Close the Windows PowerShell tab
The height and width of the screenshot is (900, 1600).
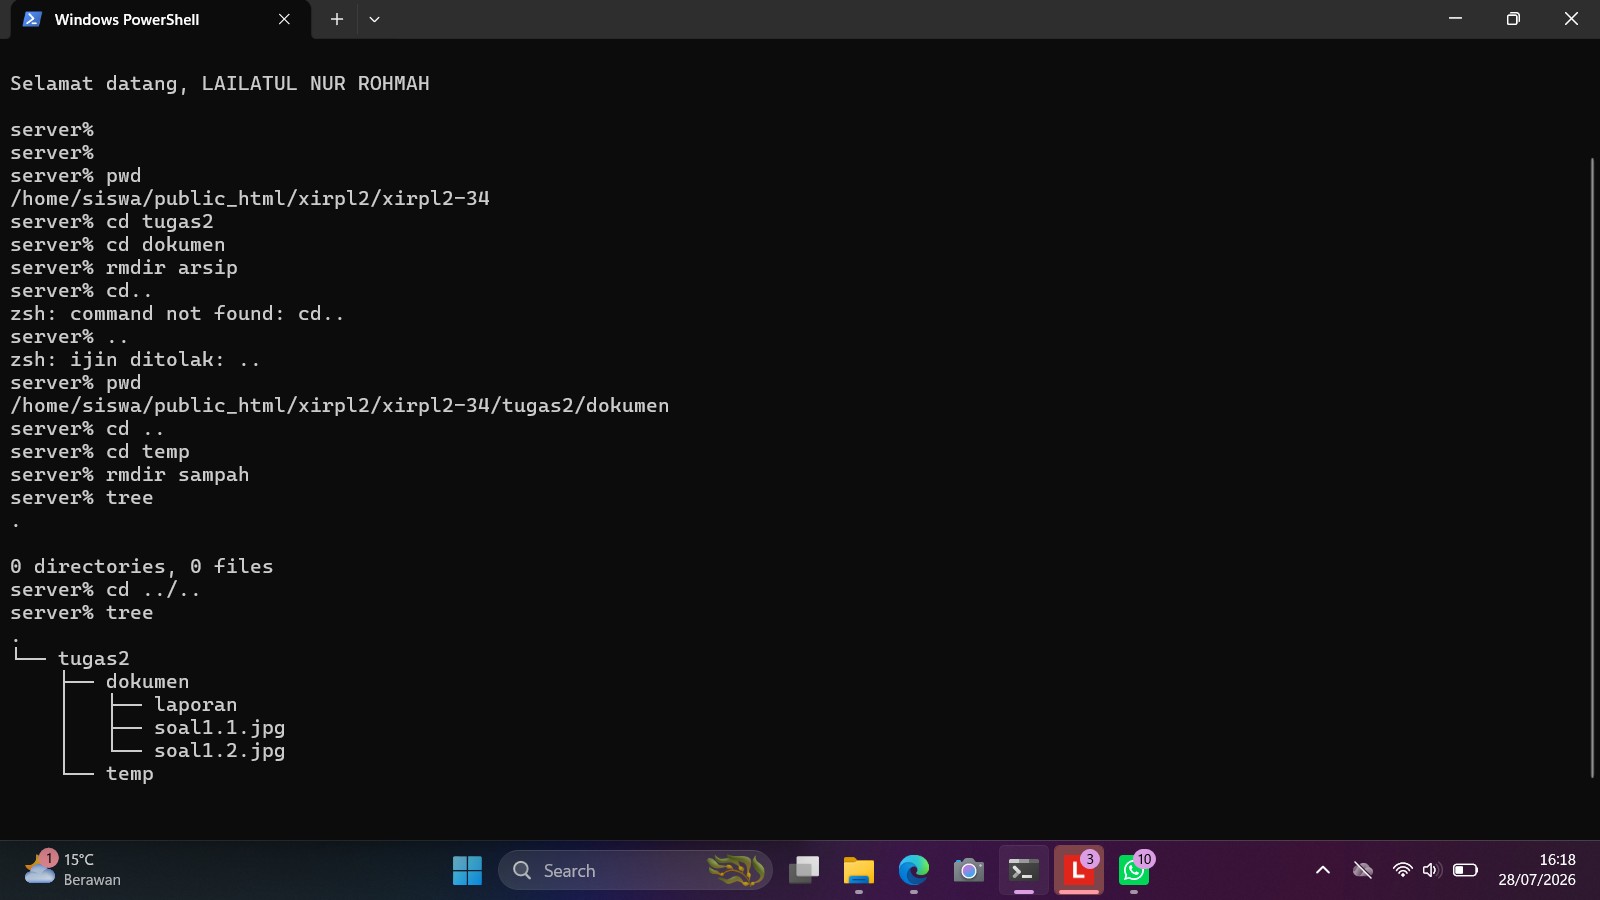tap(284, 19)
